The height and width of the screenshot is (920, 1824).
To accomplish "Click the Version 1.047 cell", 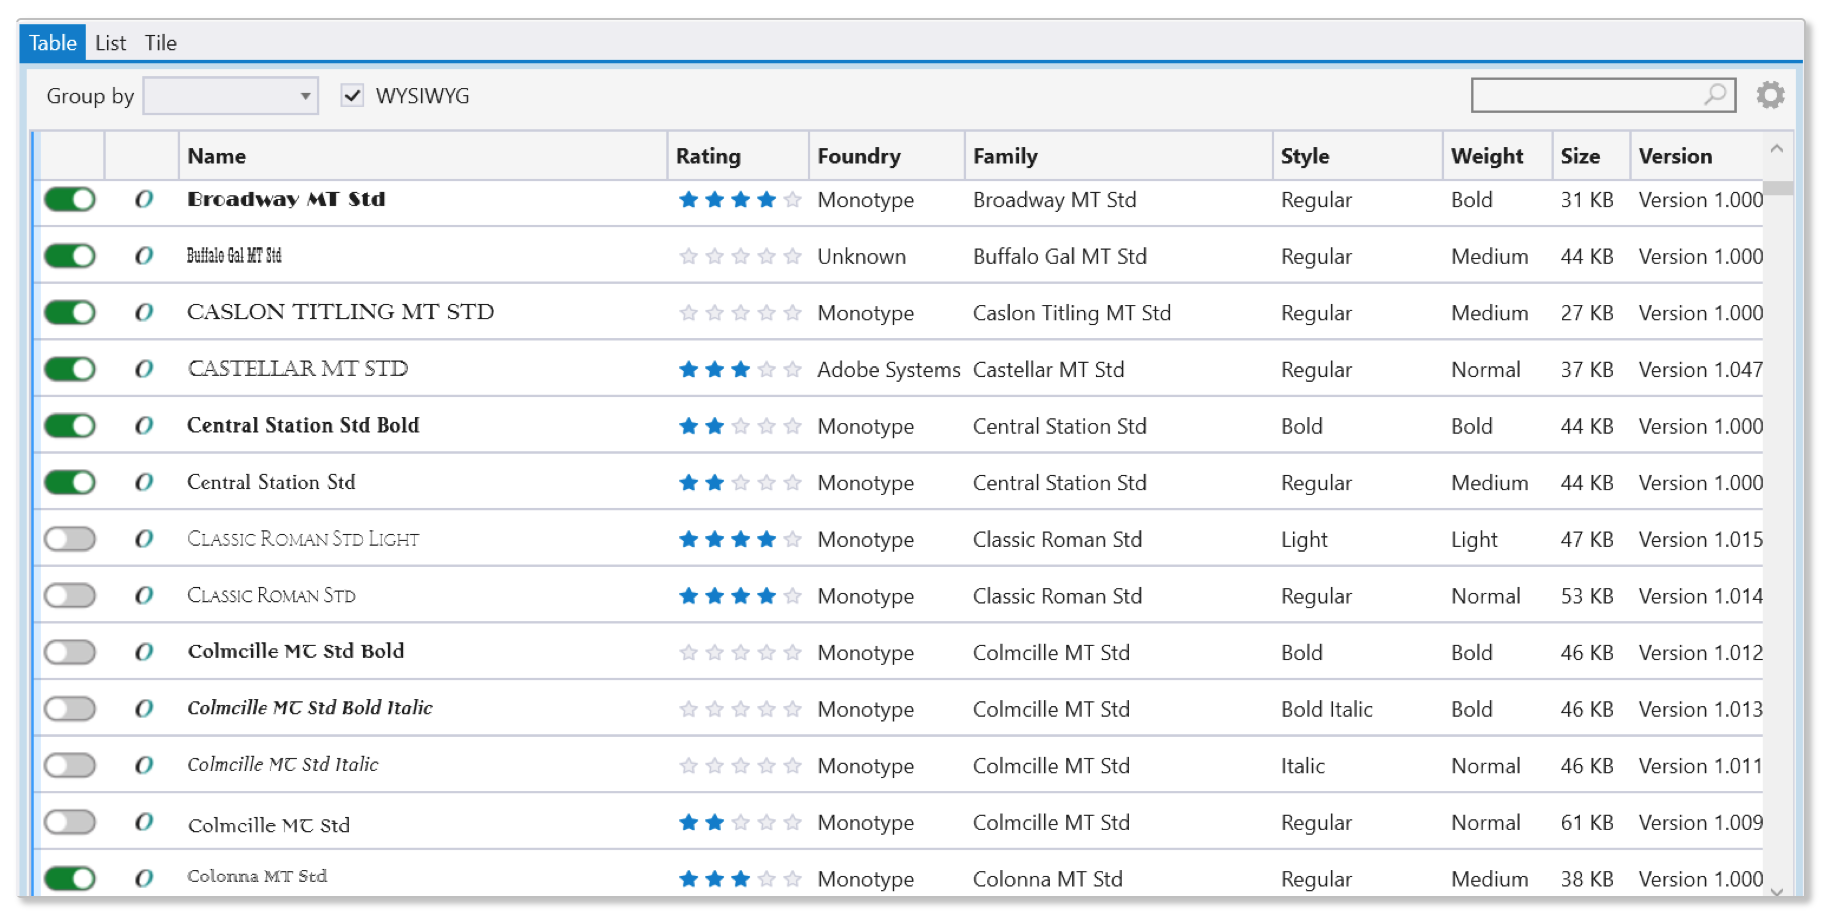I will [1700, 370].
